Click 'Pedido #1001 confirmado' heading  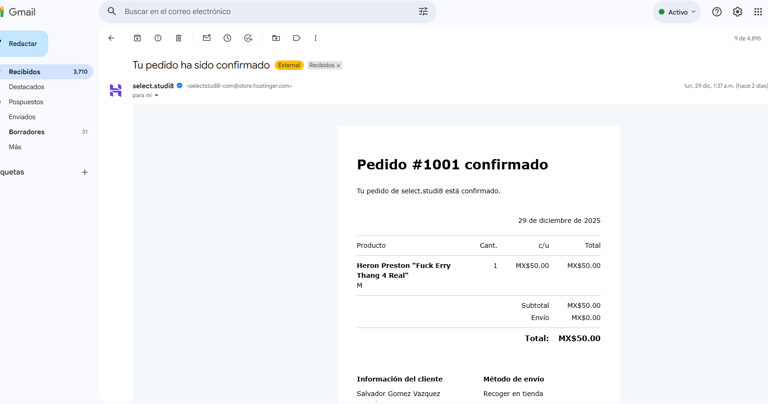pyautogui.click(x=452, y=165)
